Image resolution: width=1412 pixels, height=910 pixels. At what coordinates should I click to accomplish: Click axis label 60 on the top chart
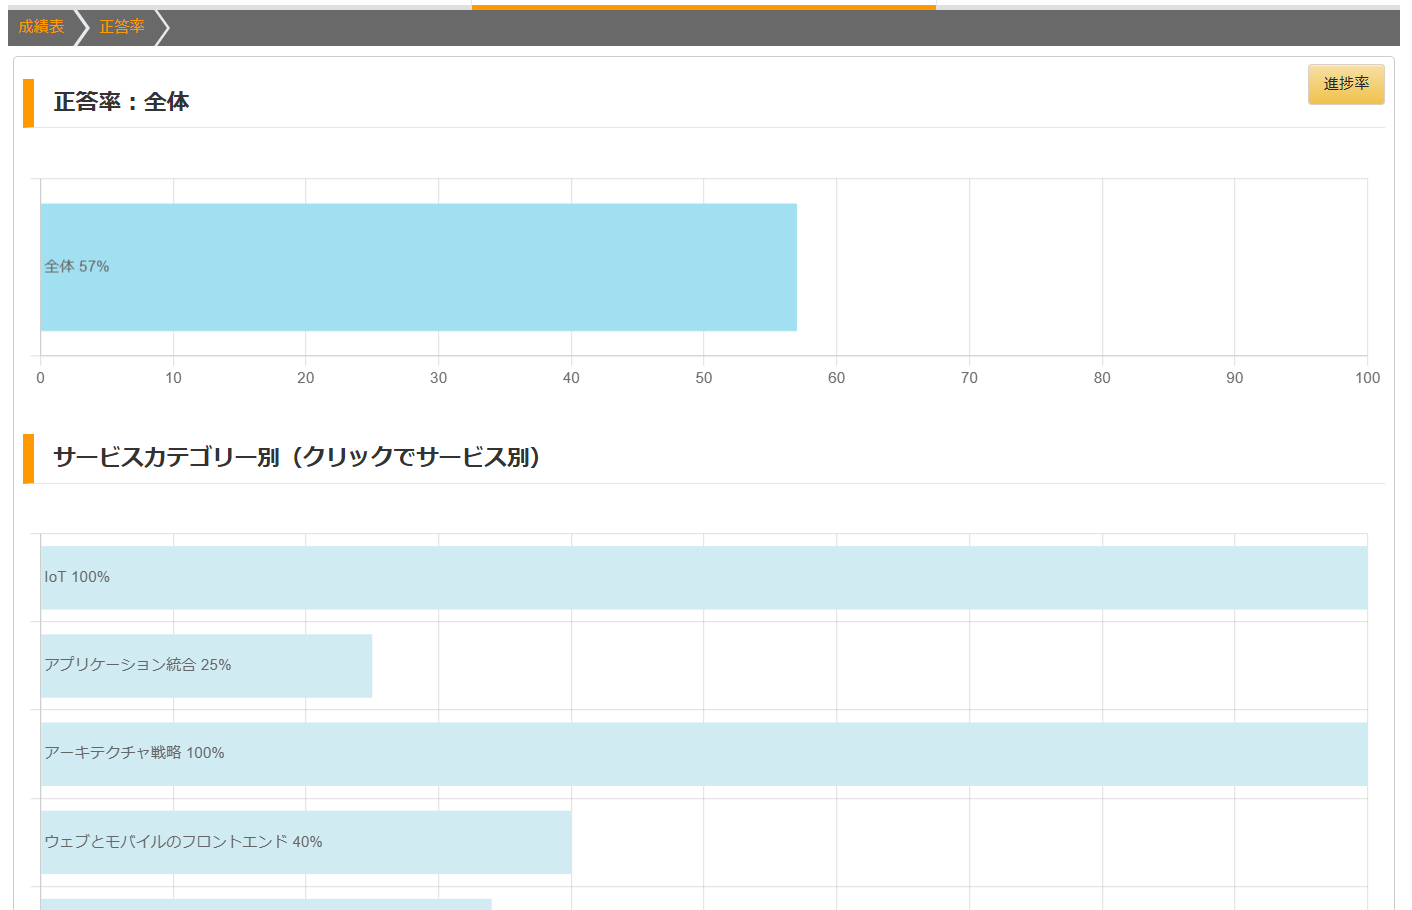click(836, 378)
